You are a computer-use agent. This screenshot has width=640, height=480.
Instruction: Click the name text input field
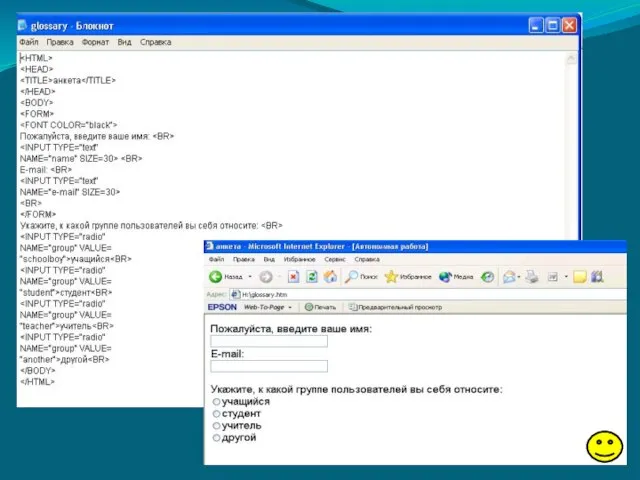pos(269,341)
